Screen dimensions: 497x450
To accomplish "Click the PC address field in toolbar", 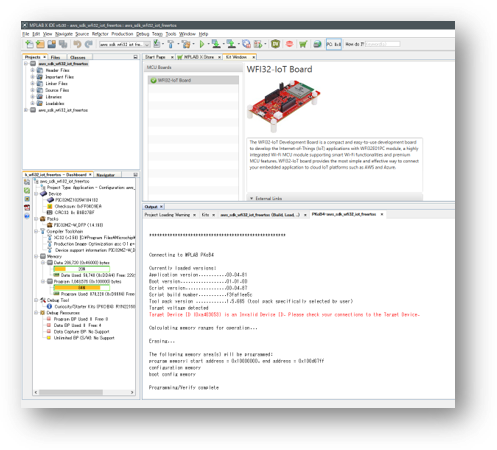I will 334,44.
